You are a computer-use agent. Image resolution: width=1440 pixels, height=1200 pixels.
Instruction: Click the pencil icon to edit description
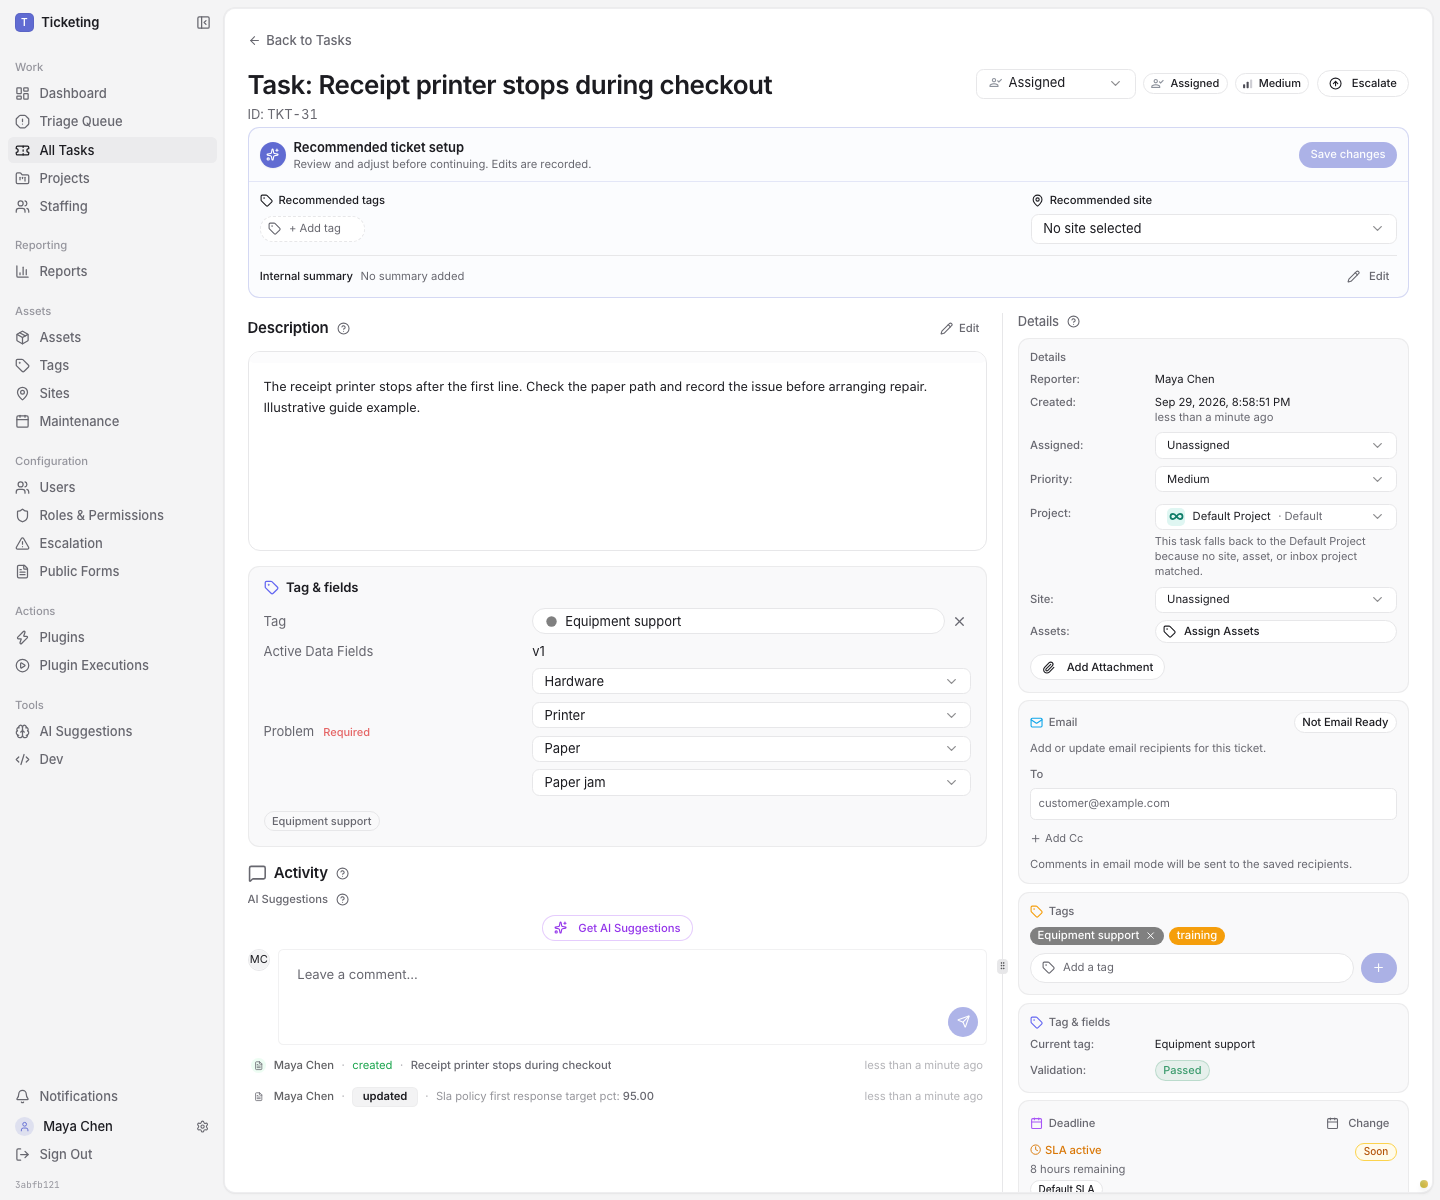pyautogui.click(x=946, y=328)
